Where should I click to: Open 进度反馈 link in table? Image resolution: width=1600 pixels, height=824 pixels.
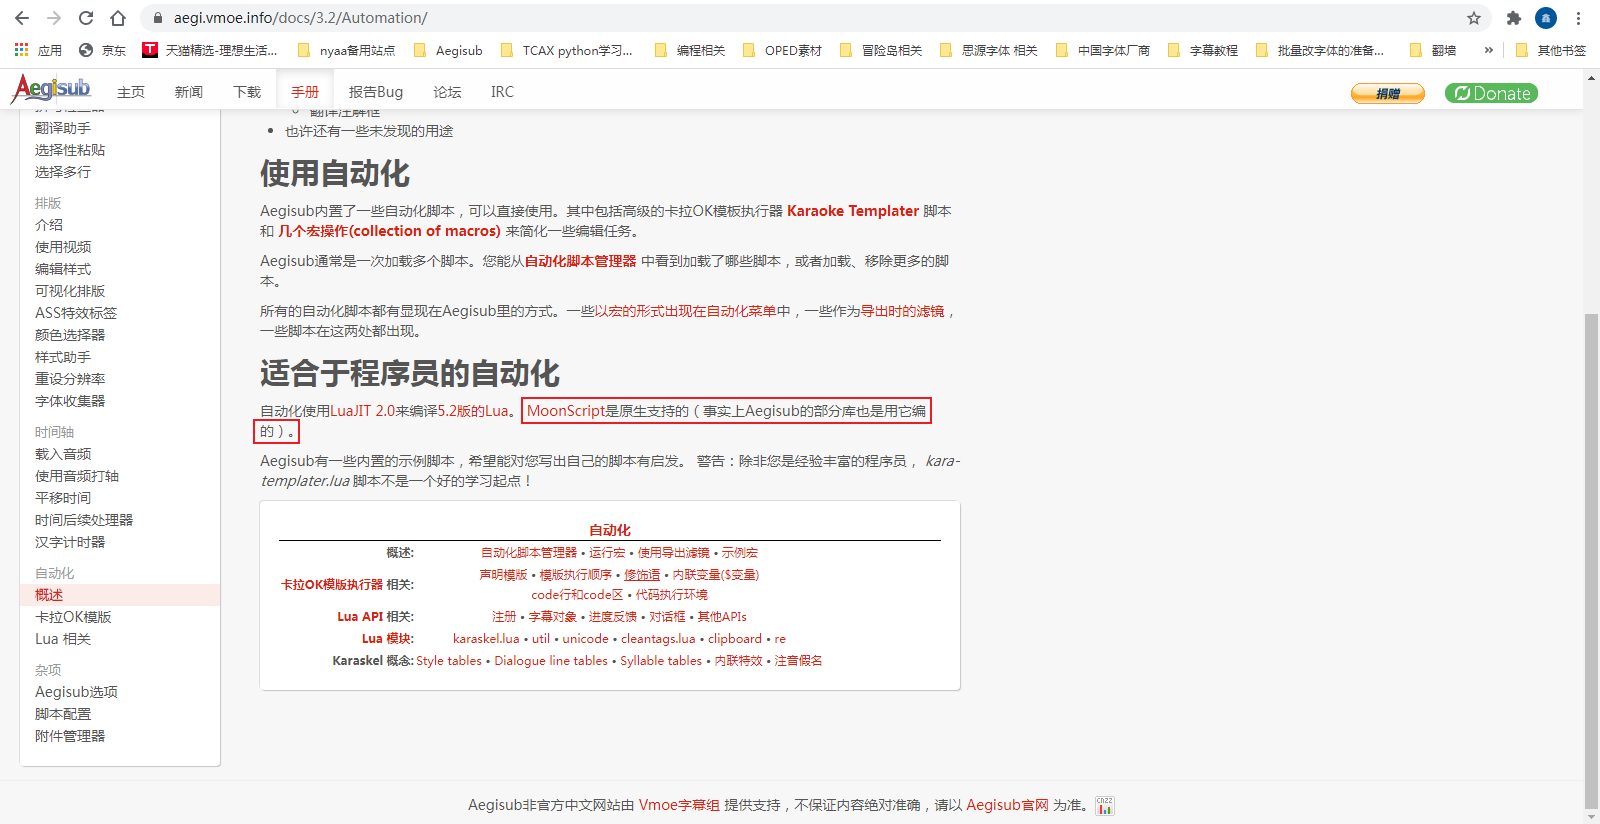(612, 617)
